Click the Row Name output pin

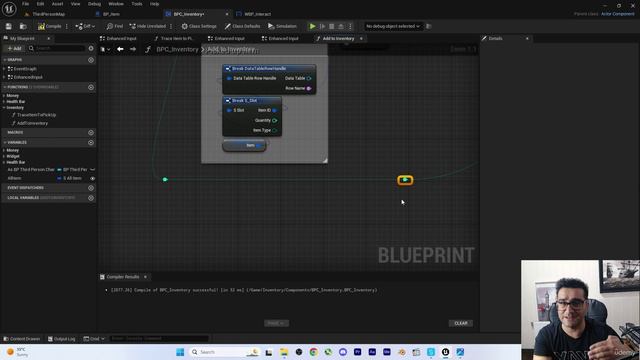pyautogui.click(x=309, y=88)
